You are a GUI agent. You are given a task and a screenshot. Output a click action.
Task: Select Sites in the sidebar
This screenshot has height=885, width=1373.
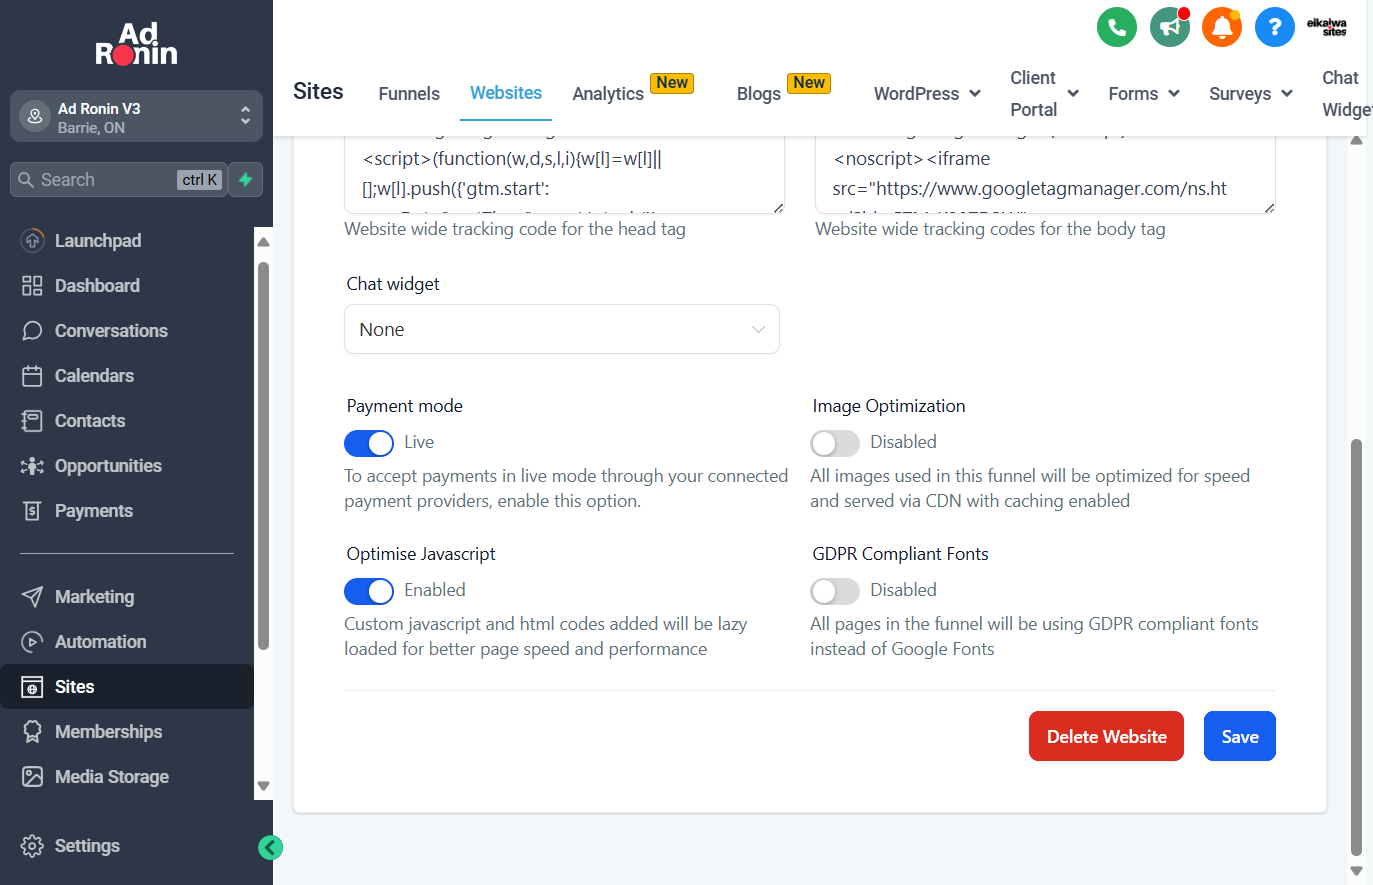pyautogui.click(x=127, y=687)
